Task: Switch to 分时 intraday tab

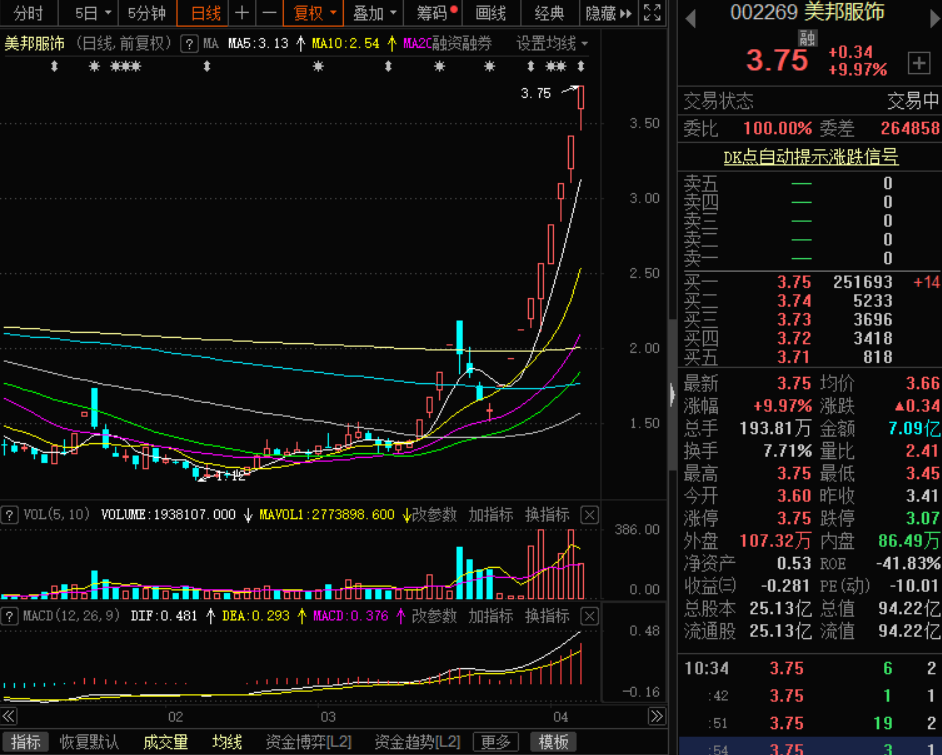Action: pyautogui.click(x=29, y=13)
